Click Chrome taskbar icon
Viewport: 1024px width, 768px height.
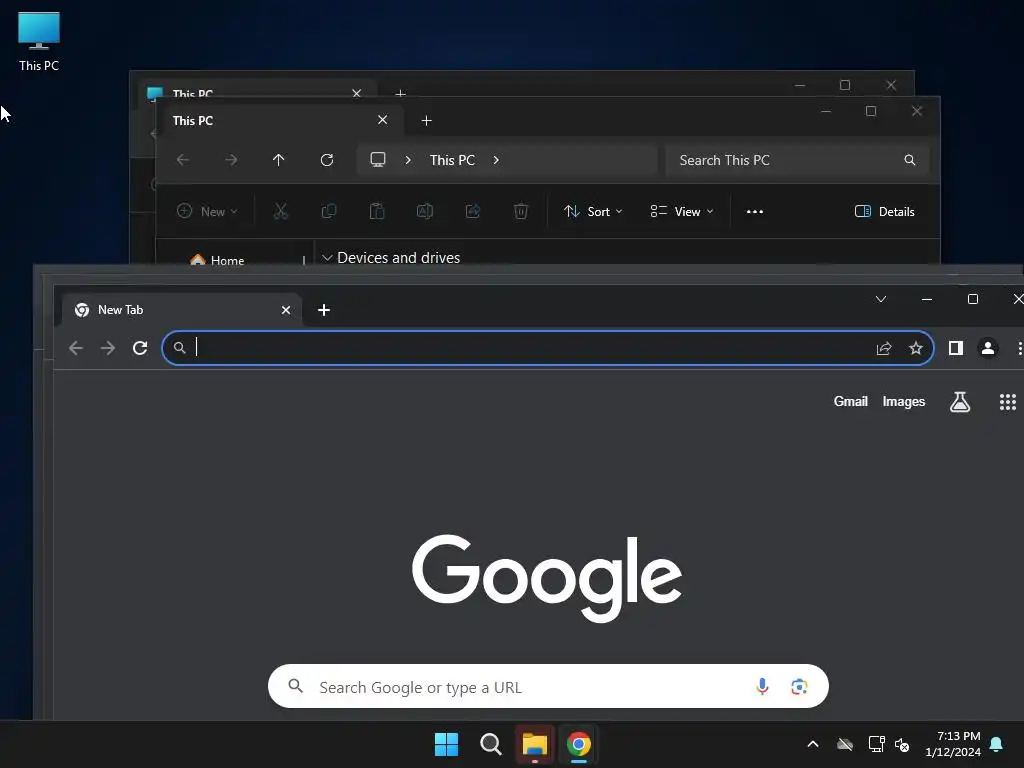579,744
